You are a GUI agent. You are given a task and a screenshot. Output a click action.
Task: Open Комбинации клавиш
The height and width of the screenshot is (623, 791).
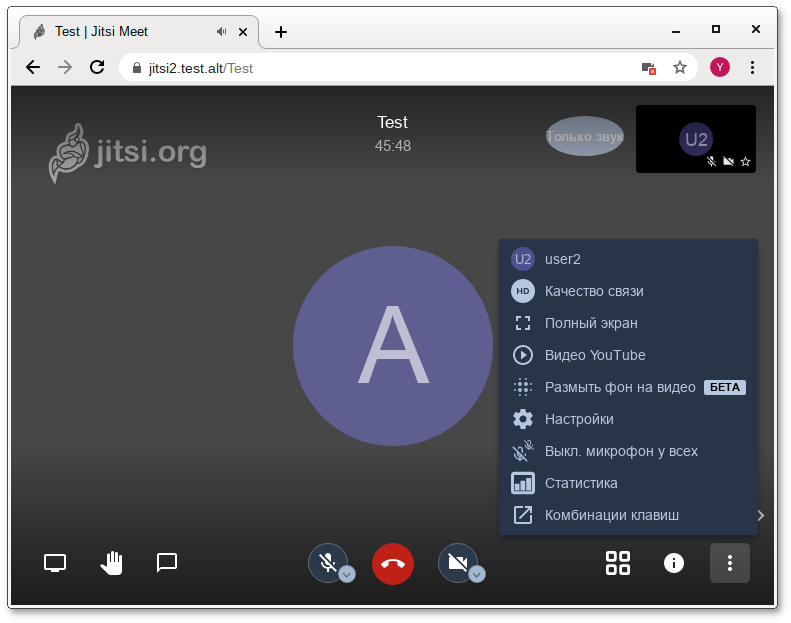point(629,515)
